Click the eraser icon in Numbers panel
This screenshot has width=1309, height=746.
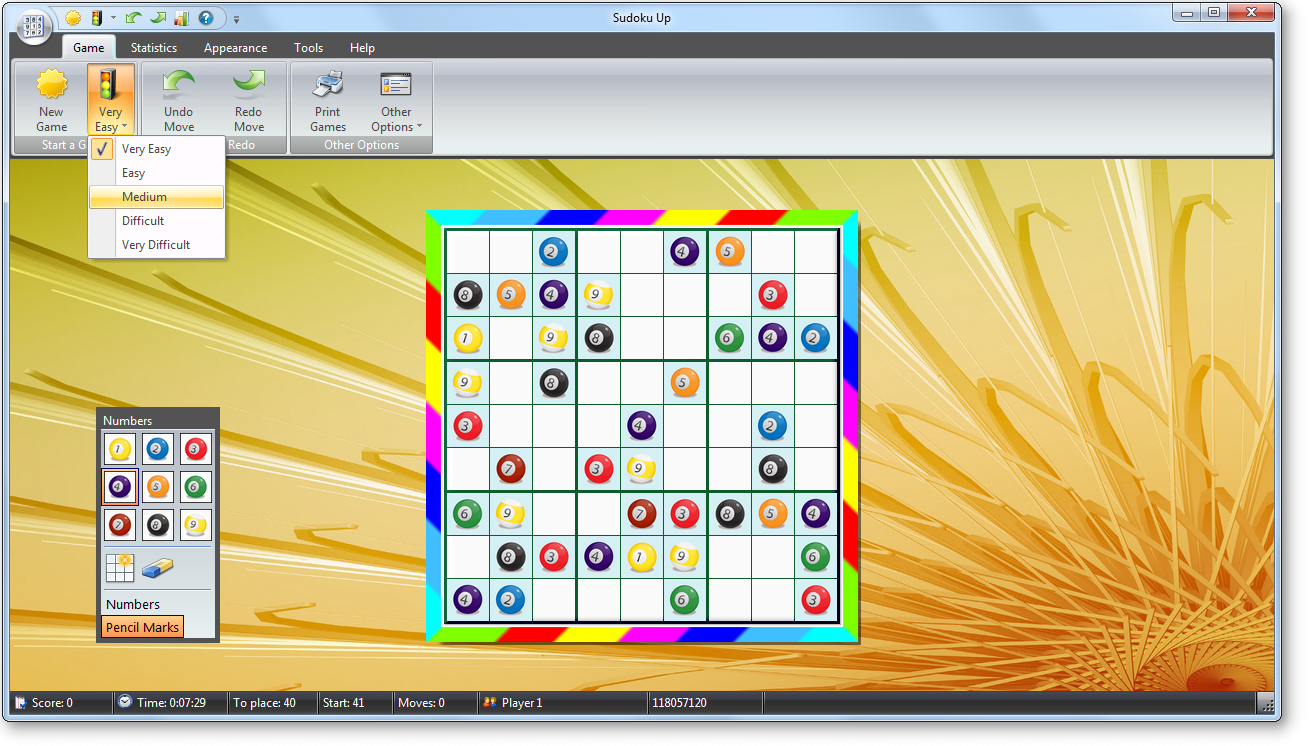[156, 568]
